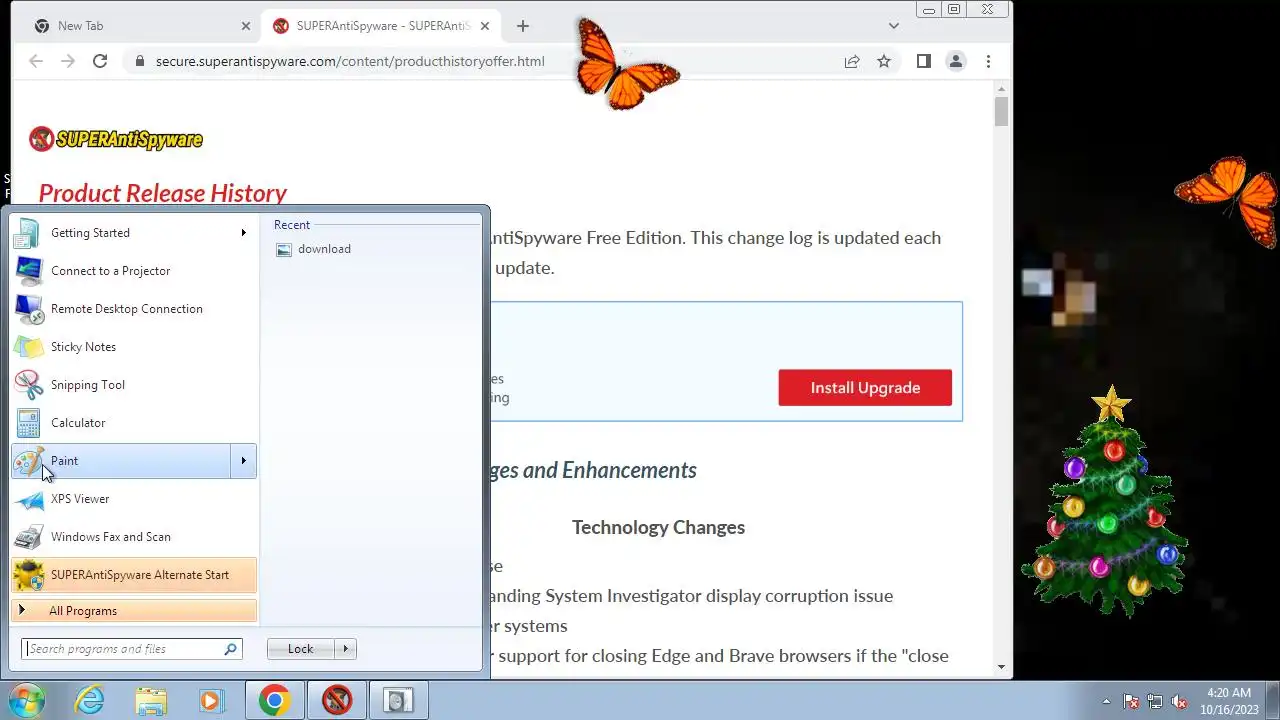Click the Snipping Tool scissors icon
1280x720 pixels.
pos(28,385)
